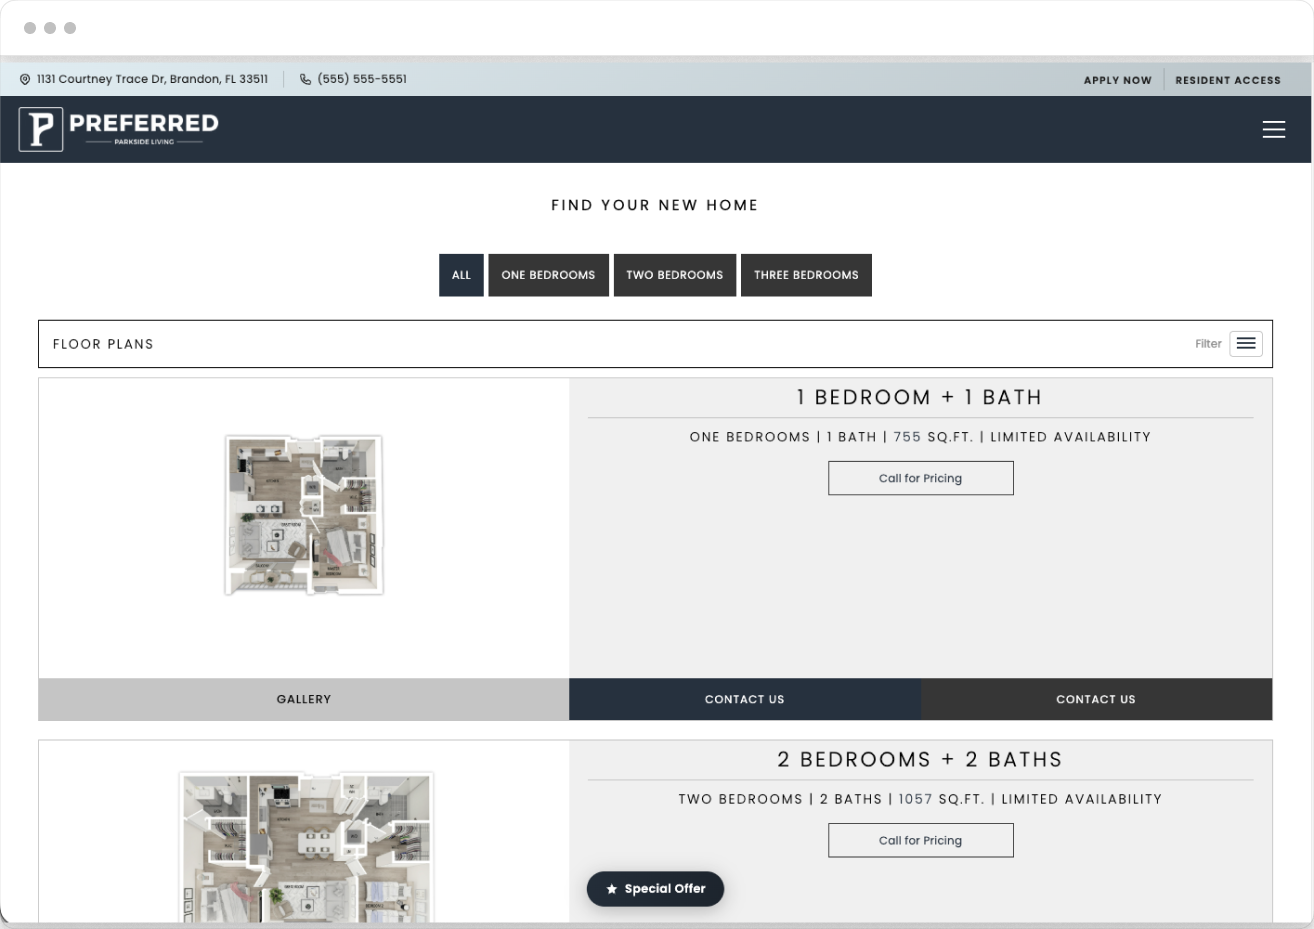This screenshot has height=929, width=1314.
Task: Open the Special Offer popup
Action: [655, 889]
